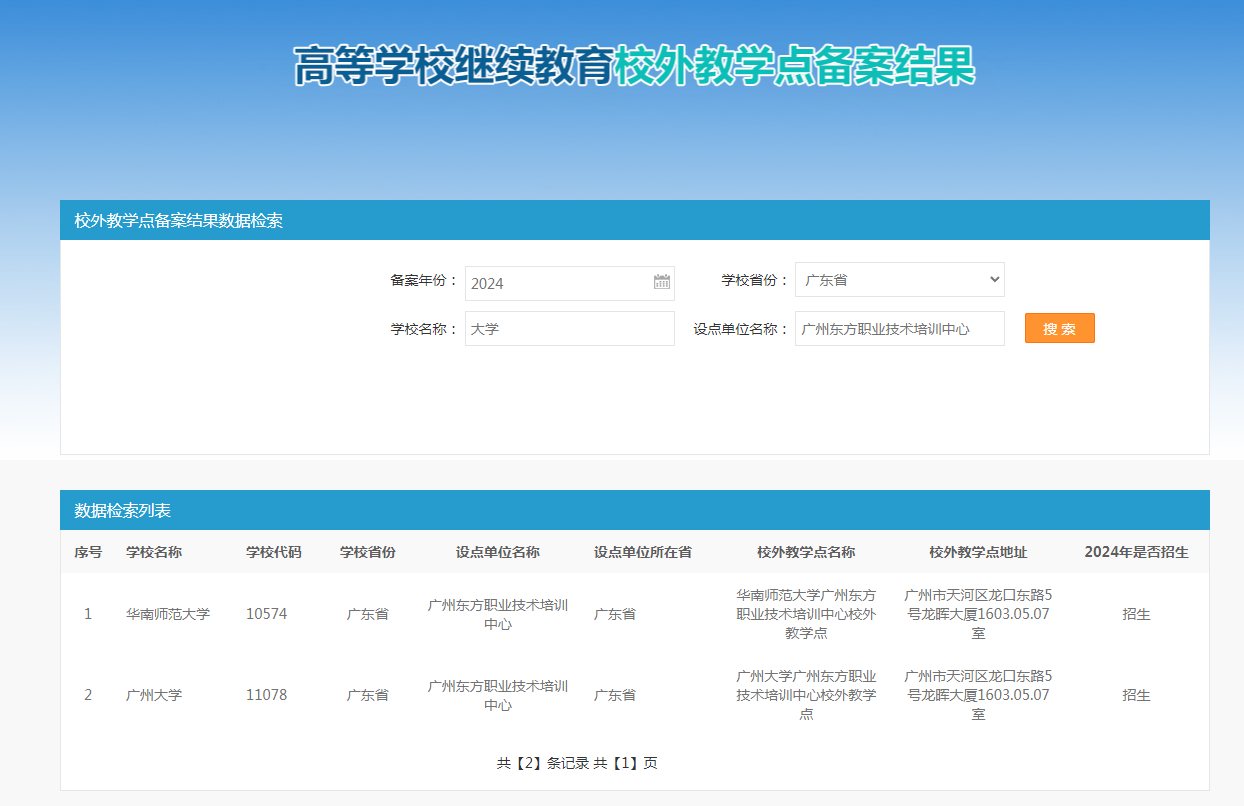
Task: Click the 学校名称 school name input
Action: (x=569, y=328)
